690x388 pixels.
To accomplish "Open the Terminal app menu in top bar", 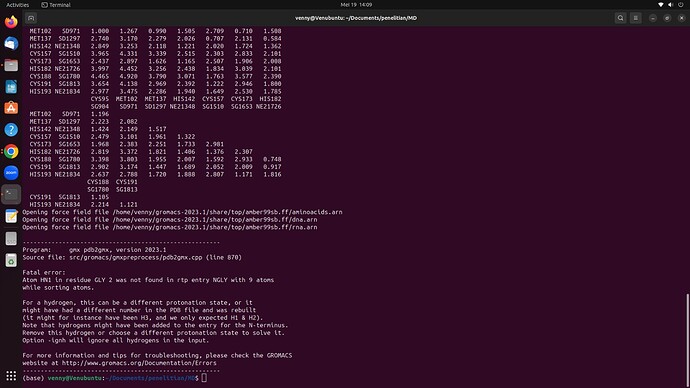I will [56, 5].
